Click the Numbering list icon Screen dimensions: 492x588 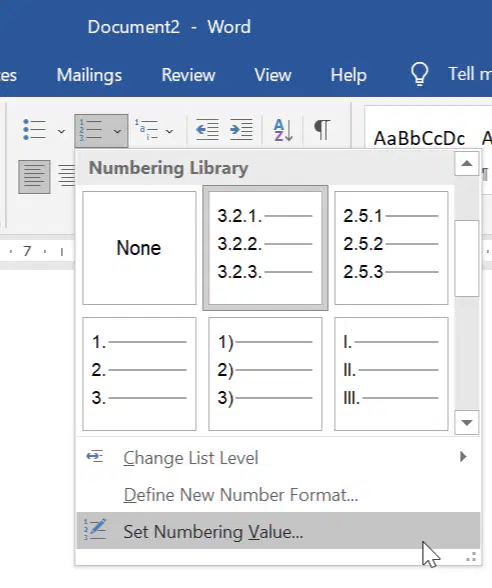90,131
